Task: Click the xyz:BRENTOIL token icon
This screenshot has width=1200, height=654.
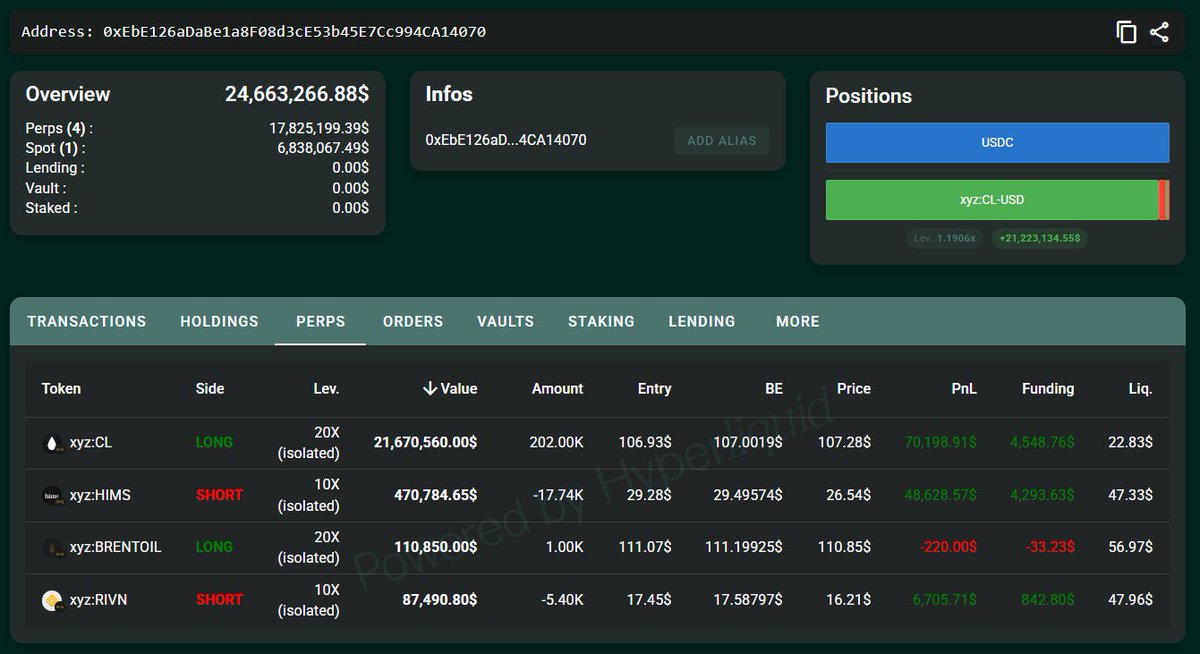Action: click(53, 547)
